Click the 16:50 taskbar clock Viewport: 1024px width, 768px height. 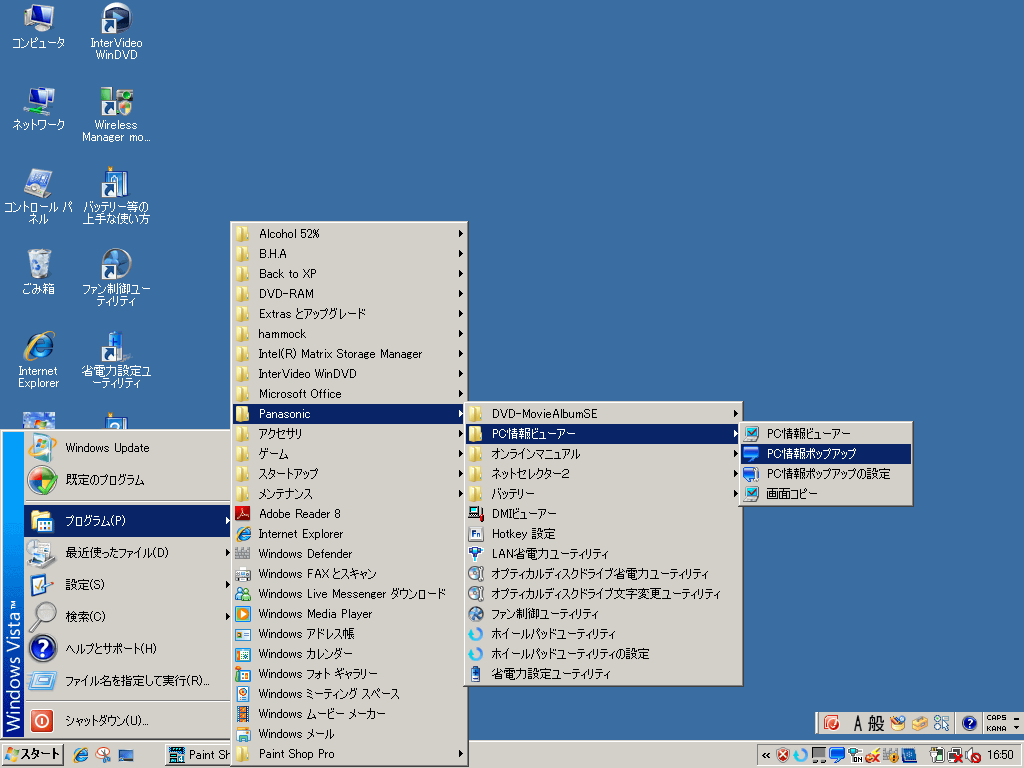click(x=1000, y=755)
